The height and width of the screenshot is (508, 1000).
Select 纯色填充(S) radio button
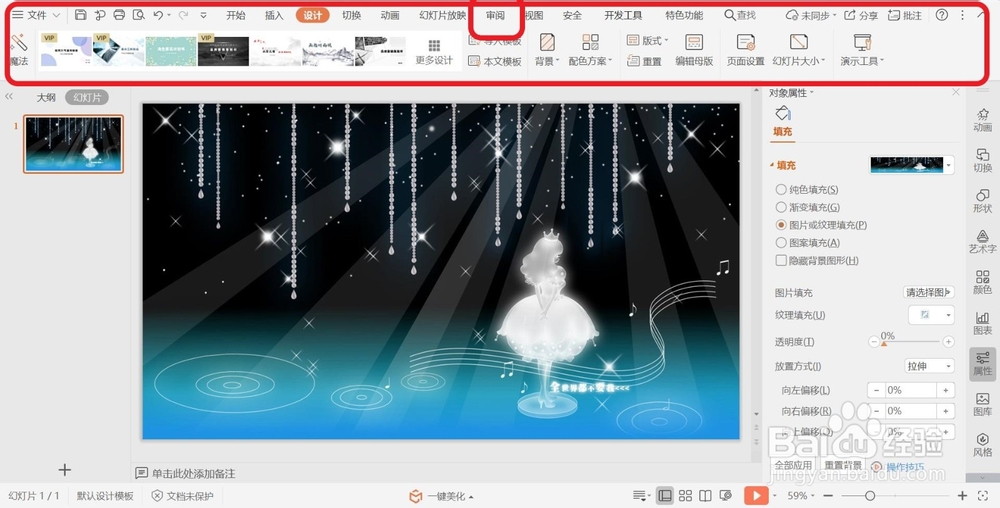781,189
